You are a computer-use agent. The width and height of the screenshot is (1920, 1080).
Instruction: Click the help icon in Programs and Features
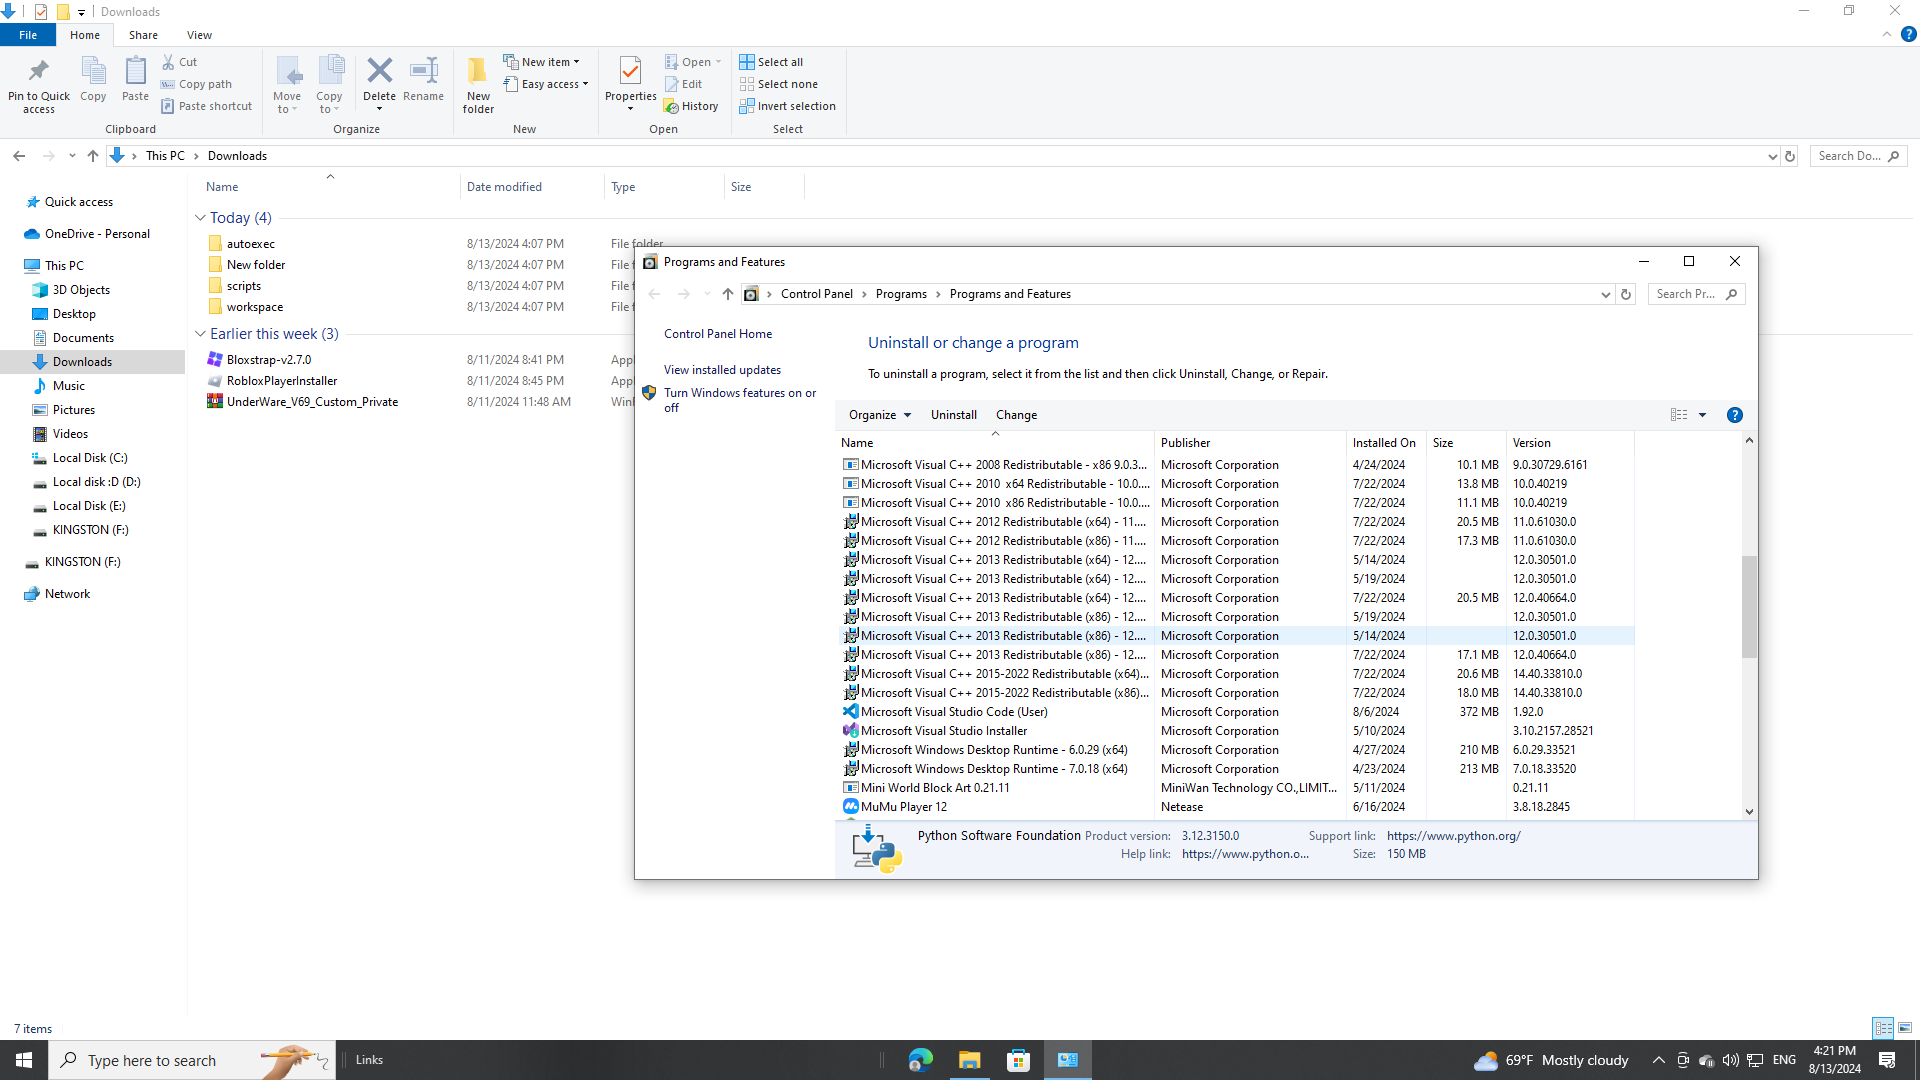1734,415
